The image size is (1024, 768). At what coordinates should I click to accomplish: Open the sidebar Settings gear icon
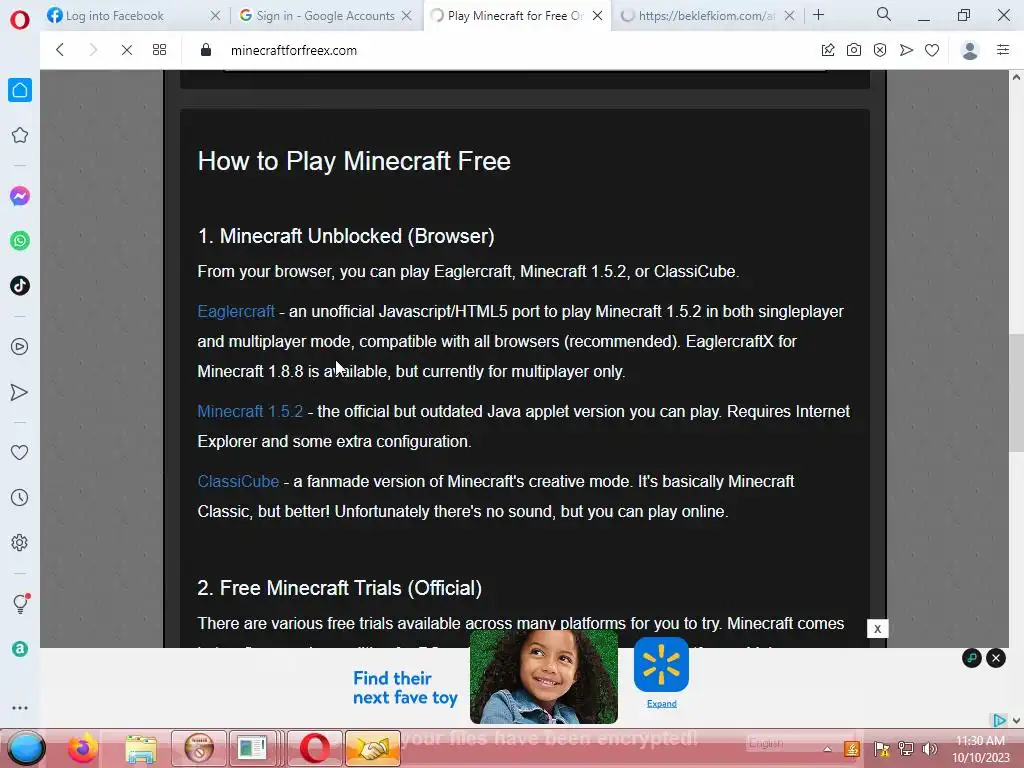click(20, 543)
